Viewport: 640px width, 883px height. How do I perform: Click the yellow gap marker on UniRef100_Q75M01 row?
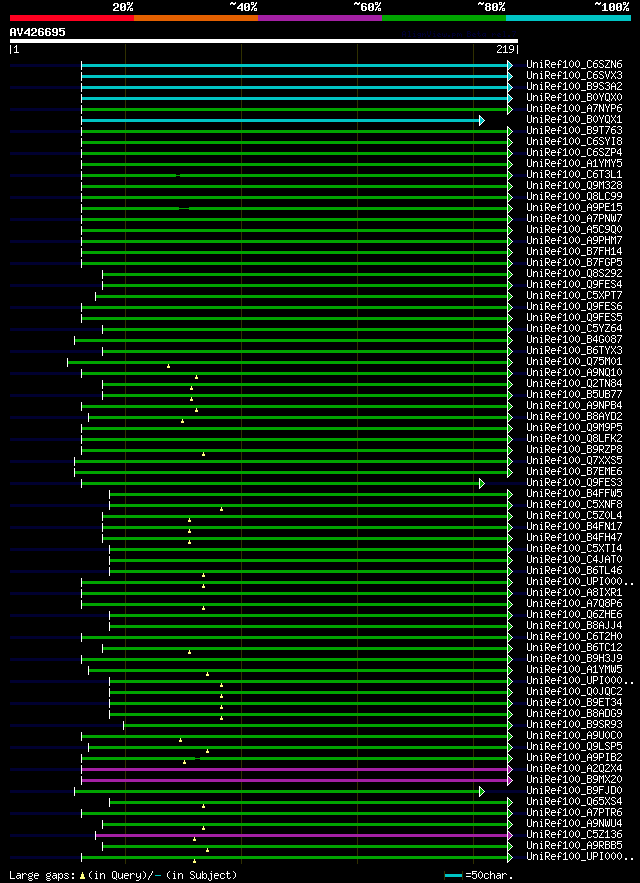tap(168, 367)
